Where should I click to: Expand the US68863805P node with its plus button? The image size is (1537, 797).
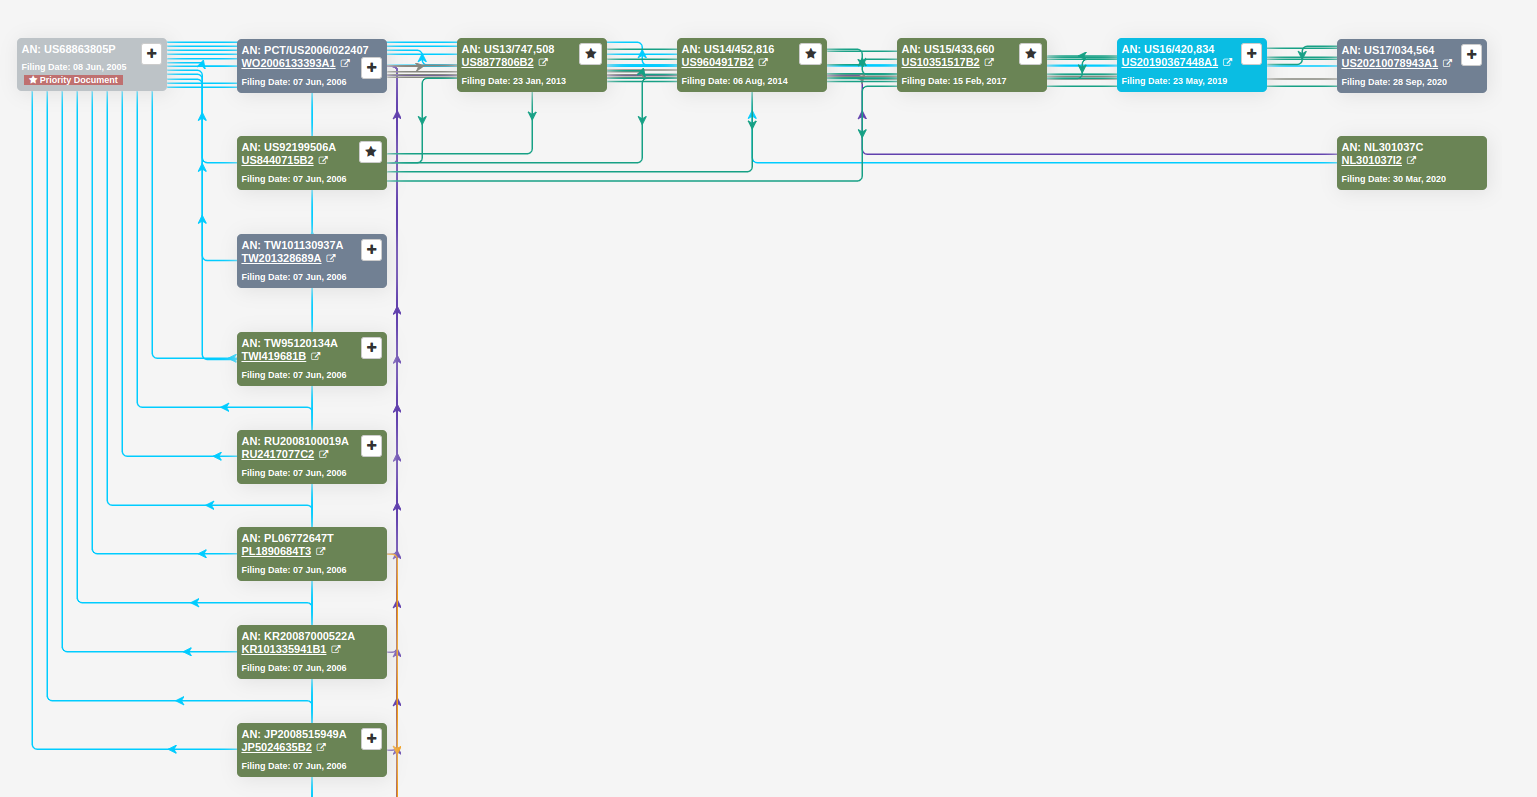(151, 53)
